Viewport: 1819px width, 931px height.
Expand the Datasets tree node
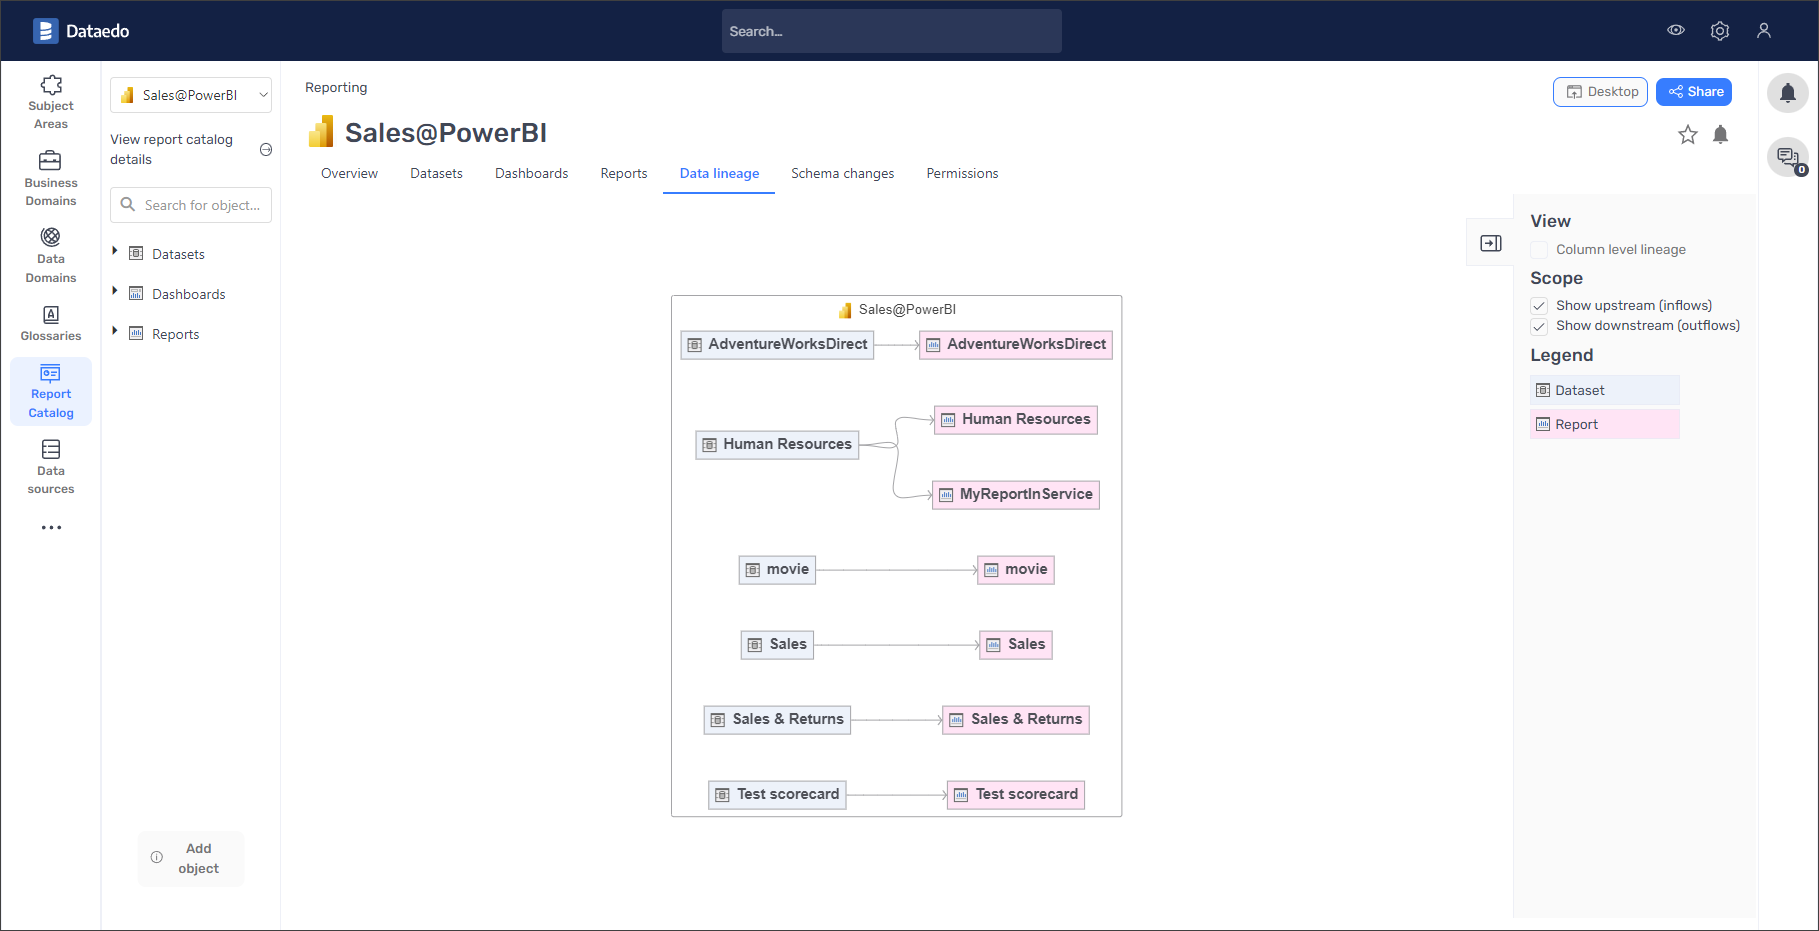[x=115, y=251]
